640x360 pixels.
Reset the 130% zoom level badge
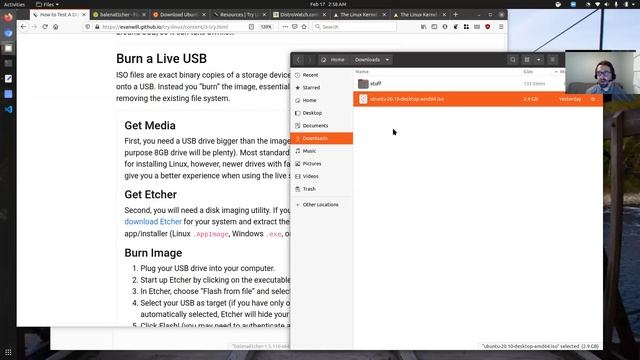pyautogui.click(x=266, y=27)
